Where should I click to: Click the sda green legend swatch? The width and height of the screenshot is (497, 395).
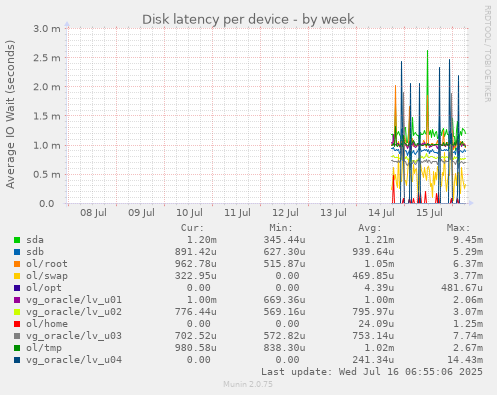pyautogui.click(x=17, y=240)
